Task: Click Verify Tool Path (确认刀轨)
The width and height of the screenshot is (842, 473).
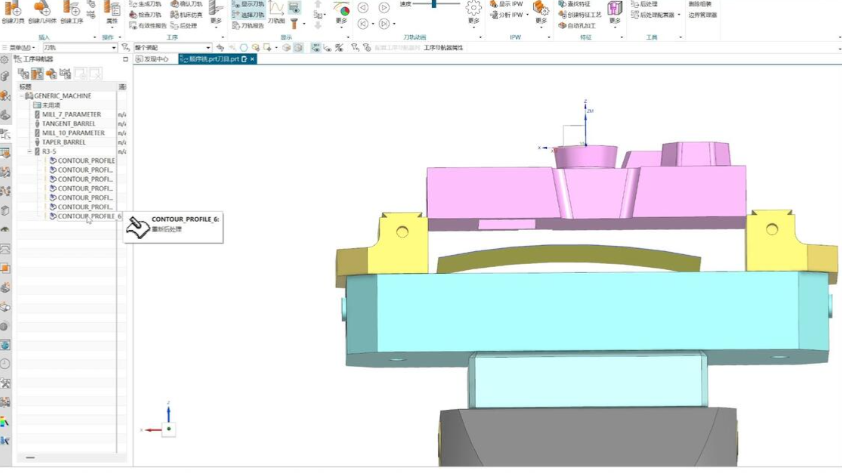Action: point(186,4)
